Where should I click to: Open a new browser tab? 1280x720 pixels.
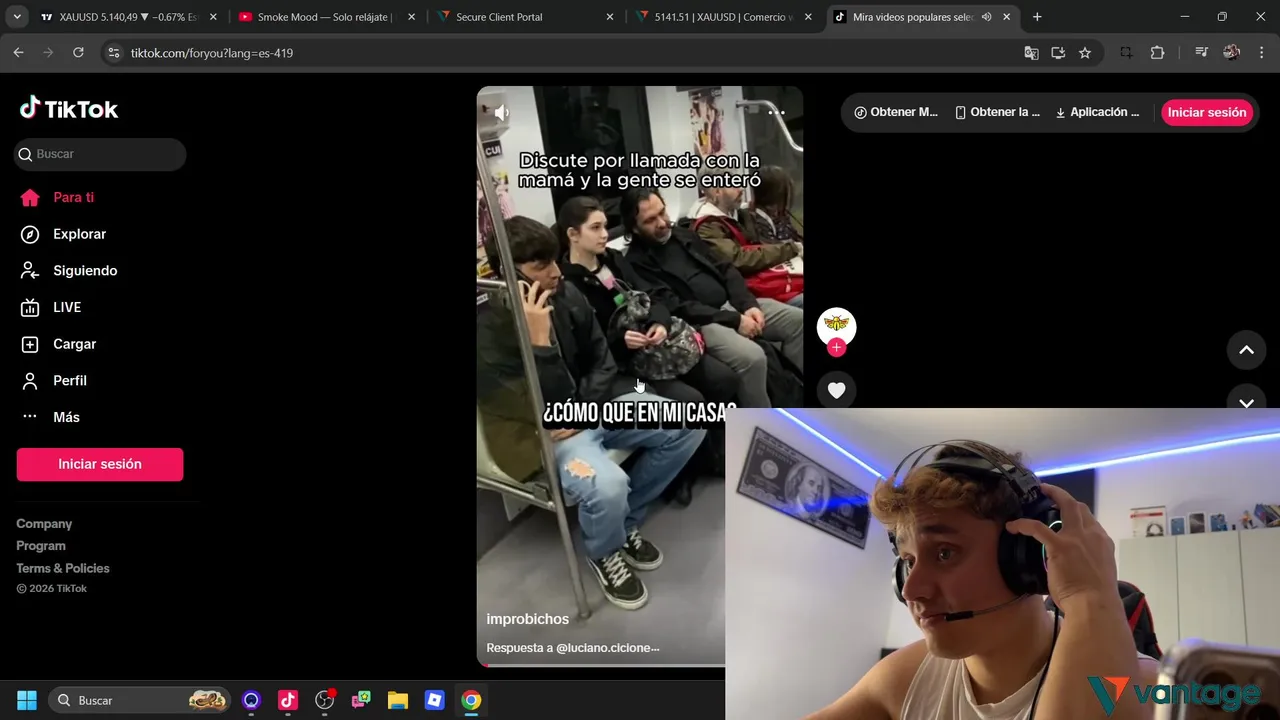pyautogui.click(x=1037, y=17)
